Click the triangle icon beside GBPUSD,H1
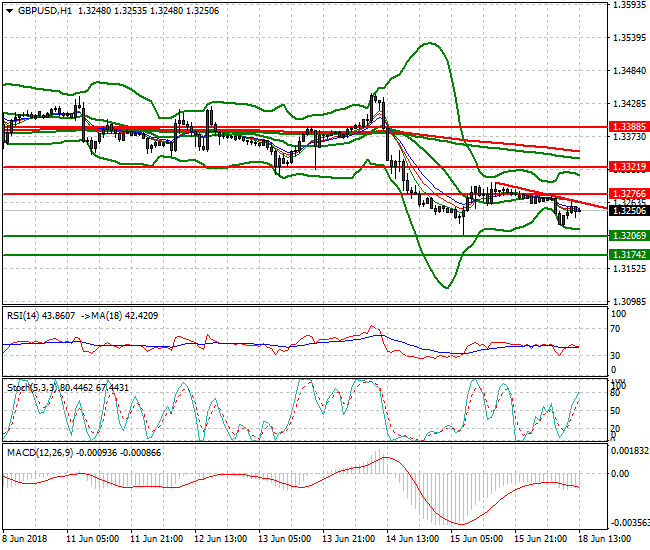 (9, 11)
